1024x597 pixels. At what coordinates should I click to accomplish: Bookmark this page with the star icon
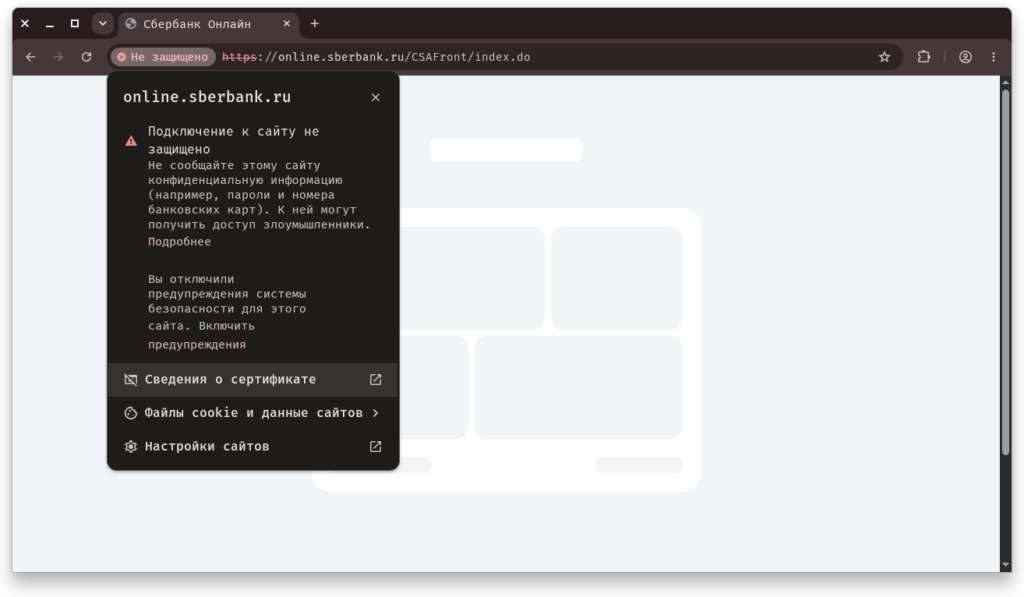tap(884, 57)
